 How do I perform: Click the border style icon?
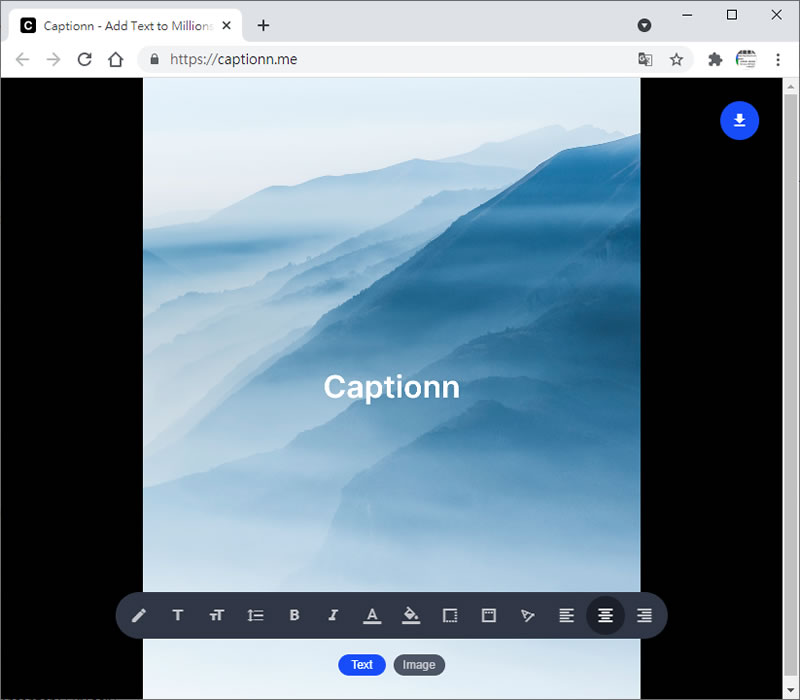[x=450, y=615]
